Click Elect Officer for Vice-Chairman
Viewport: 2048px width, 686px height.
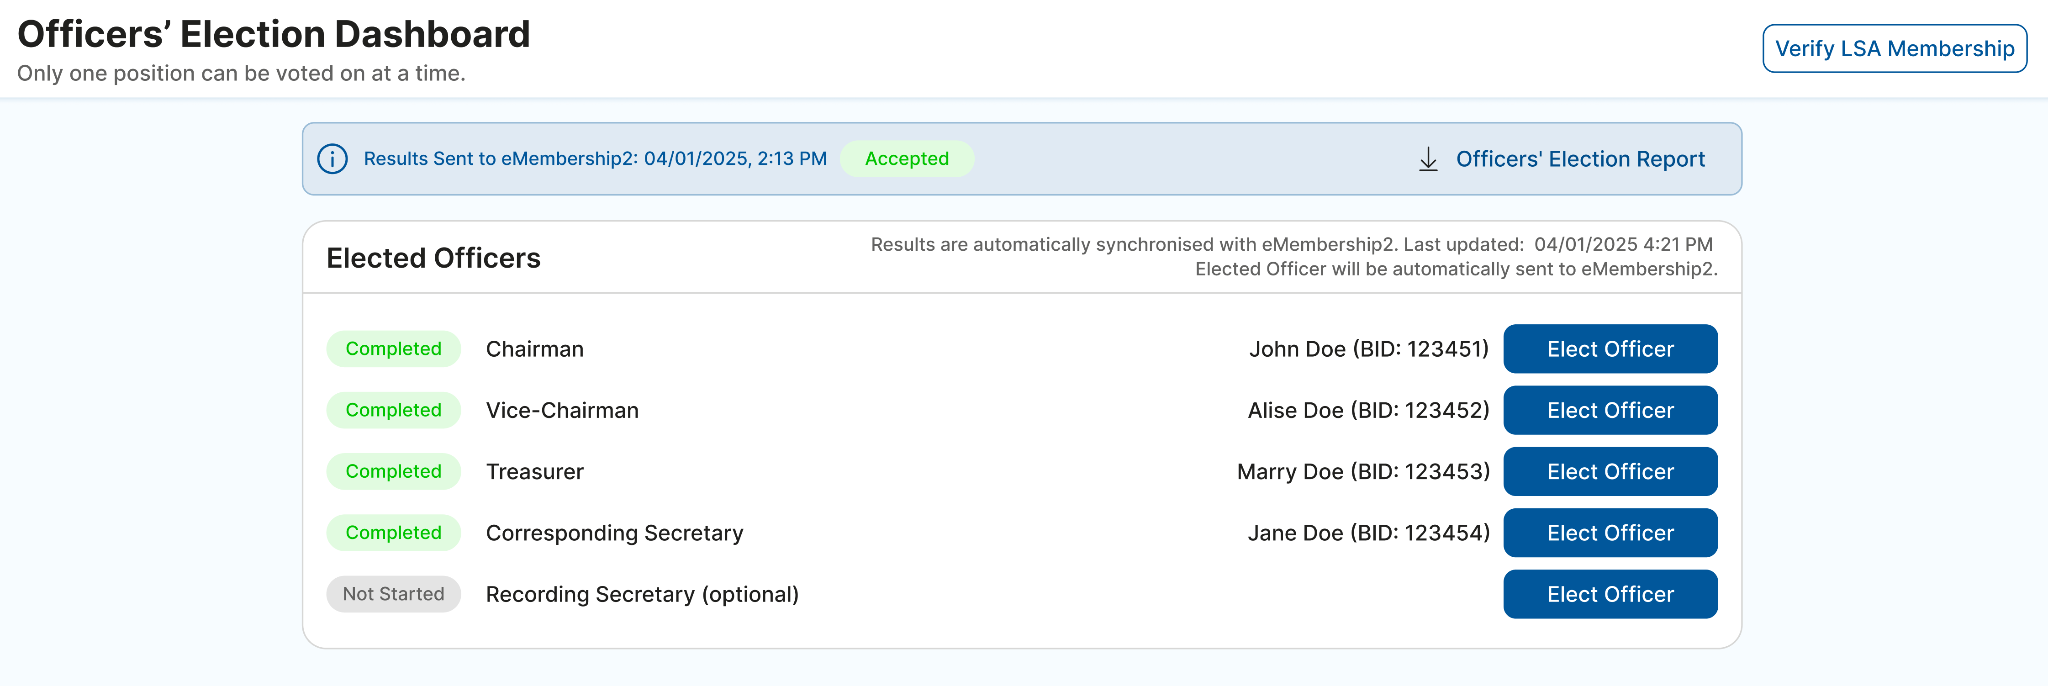pos(1610,410)
